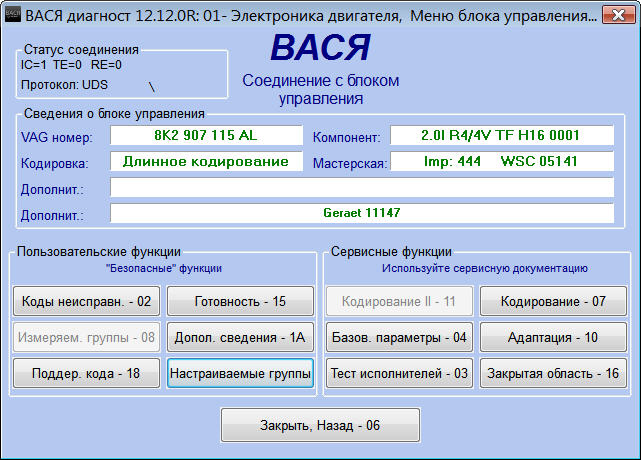
Task: Select the Компонент field with 2.0l R4/4V
Action: click(501, 135)
